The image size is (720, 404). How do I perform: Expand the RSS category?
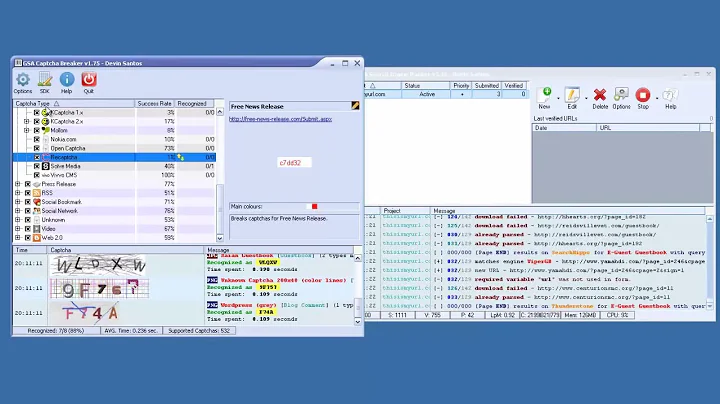18,193
